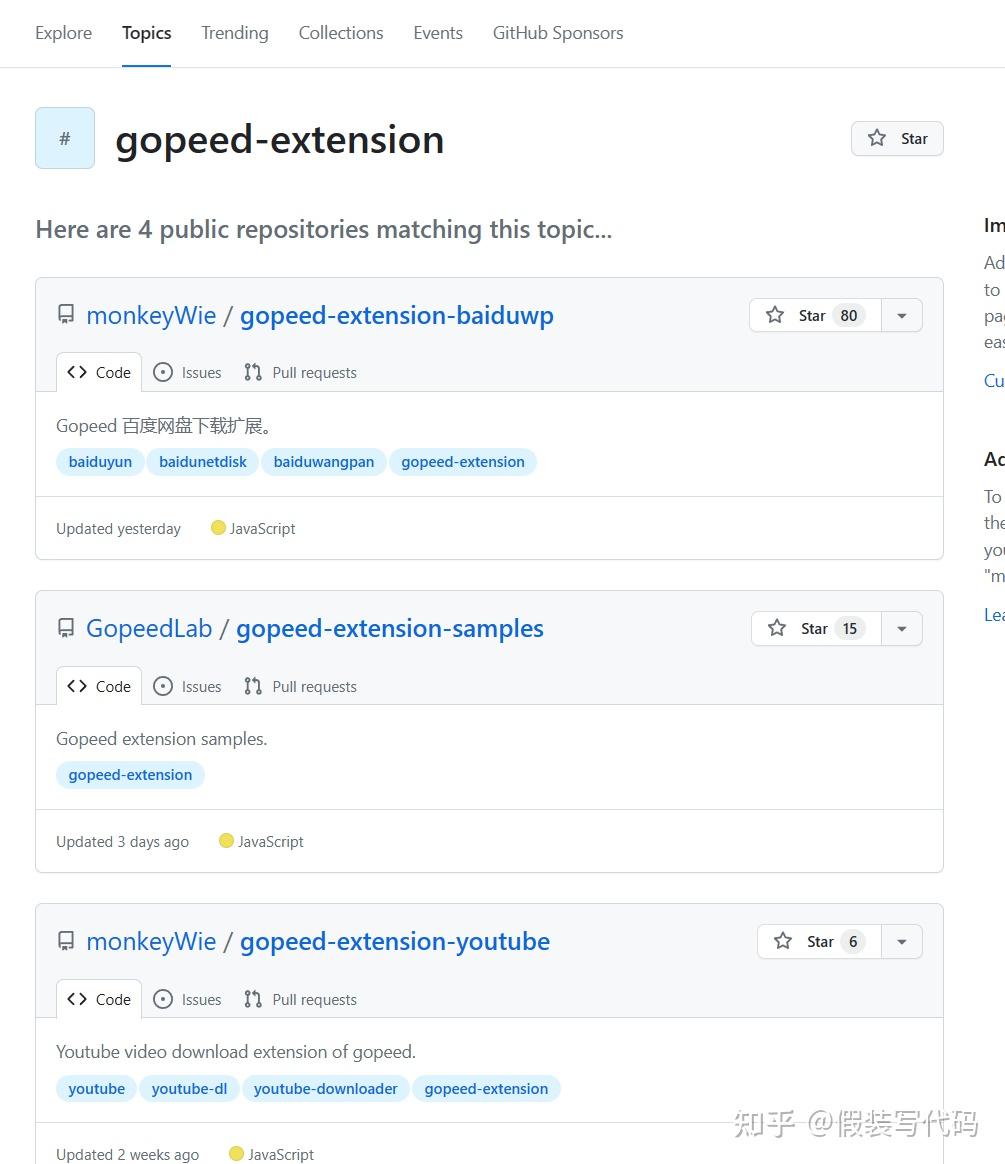Visit the GopeedLab owner link
The image size is (1005, 1164).
149,628
